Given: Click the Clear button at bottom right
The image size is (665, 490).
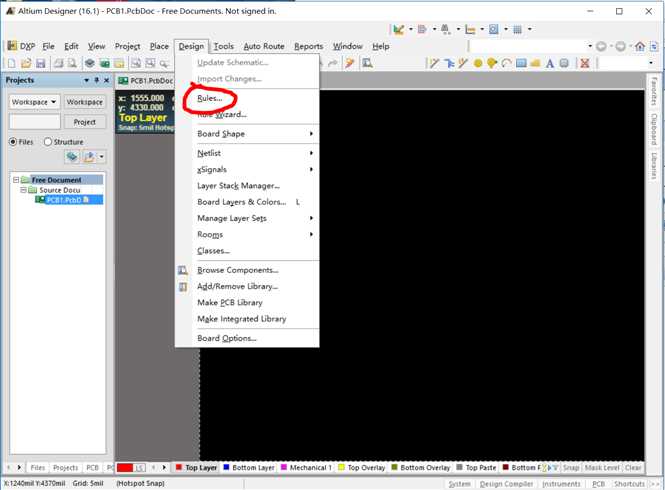Looking at the screenshot, I should pos(633,468).
